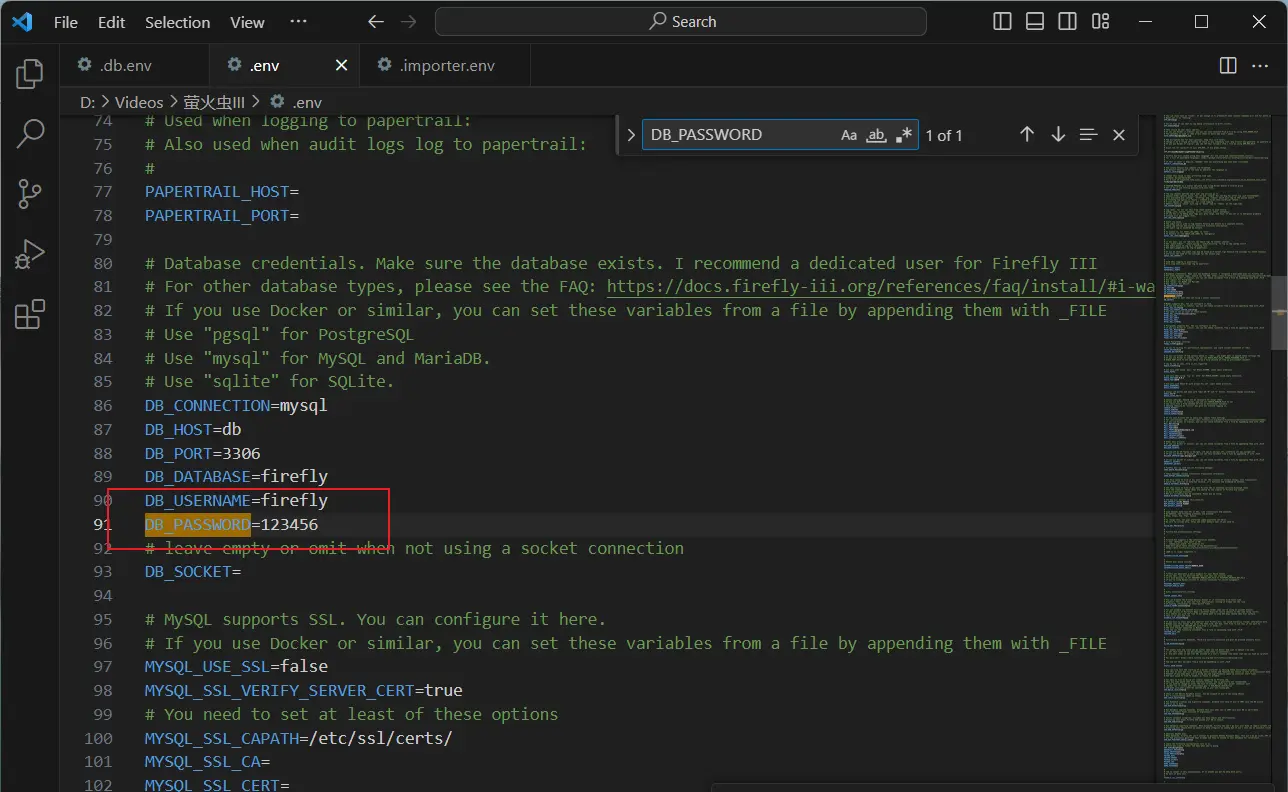1288x792 pixels.
Task: Toggle Match Case in find box
Action: pos(849,135)
